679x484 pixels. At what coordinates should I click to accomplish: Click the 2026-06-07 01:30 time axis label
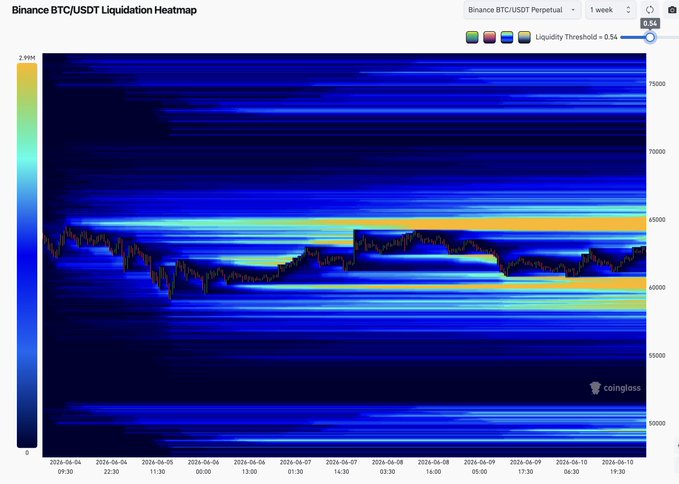[295, 467]
